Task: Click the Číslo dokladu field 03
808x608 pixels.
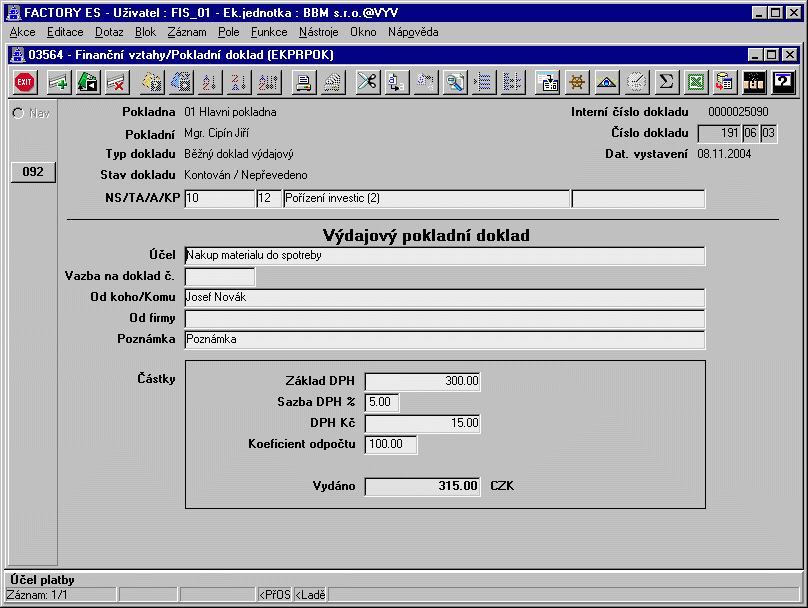Action: point(768,133)
